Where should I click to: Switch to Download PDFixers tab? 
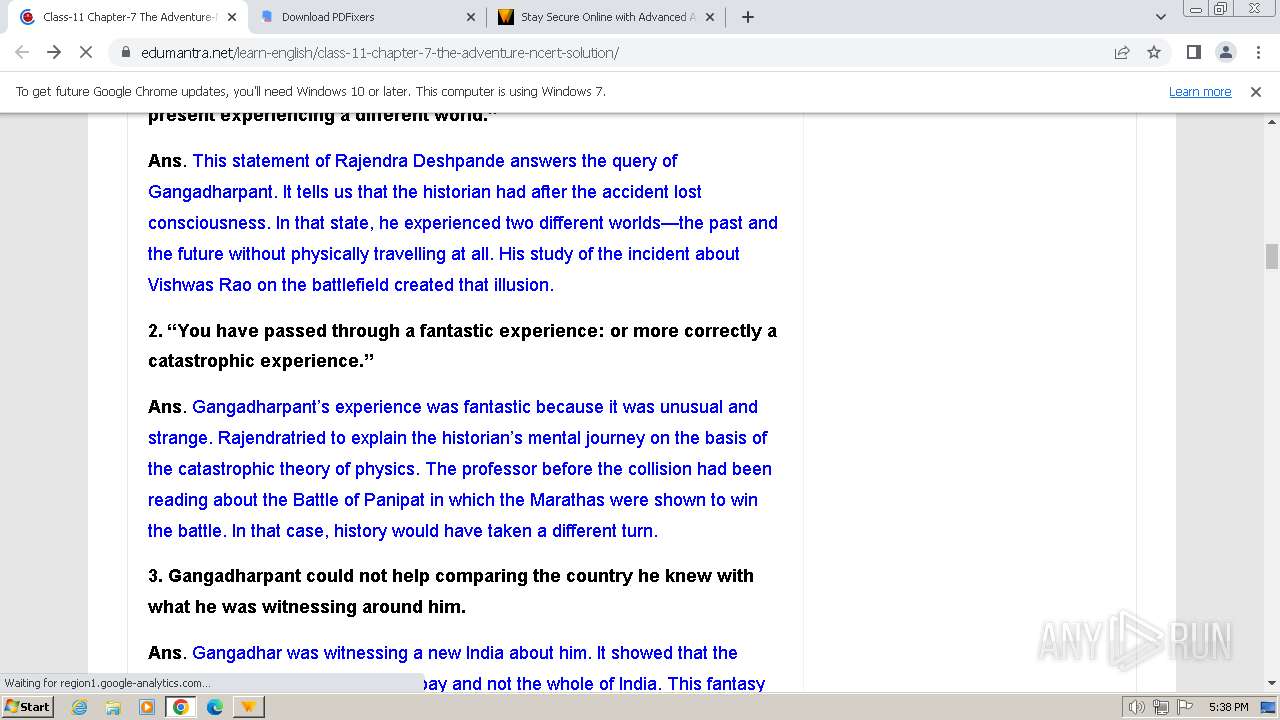tap(366, 17)
